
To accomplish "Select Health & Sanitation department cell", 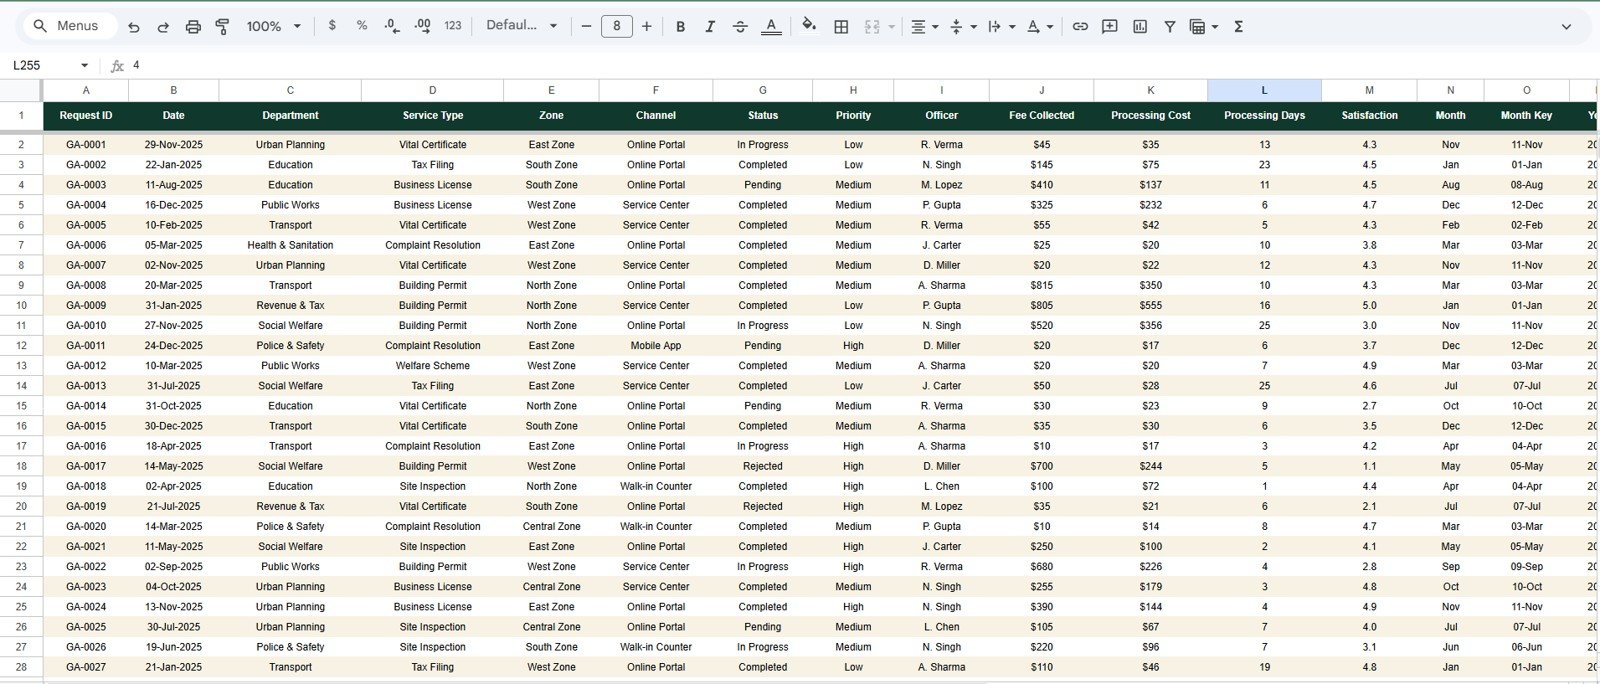I will point(290,245).
